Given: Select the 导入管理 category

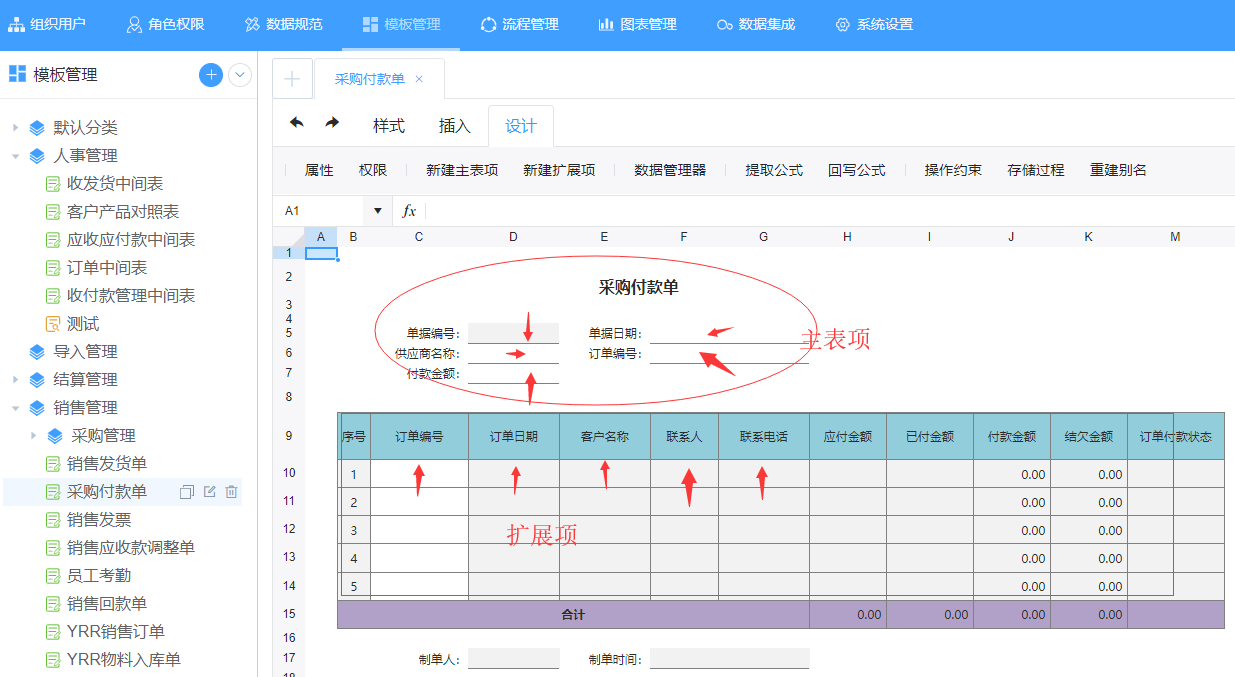Looking at the screenshot, I should click(85, 352).
